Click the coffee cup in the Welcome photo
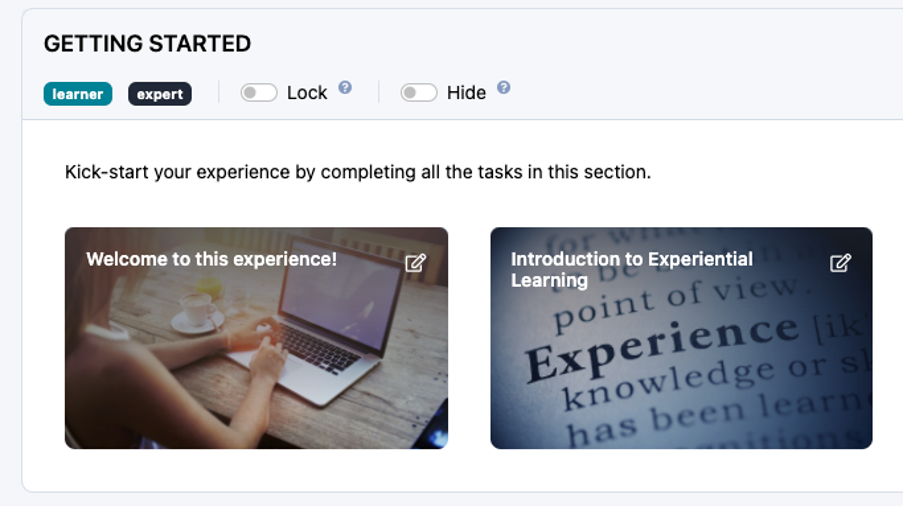This screenshot has width=904, height=506. pyautogui.click(x=193, y=308)
